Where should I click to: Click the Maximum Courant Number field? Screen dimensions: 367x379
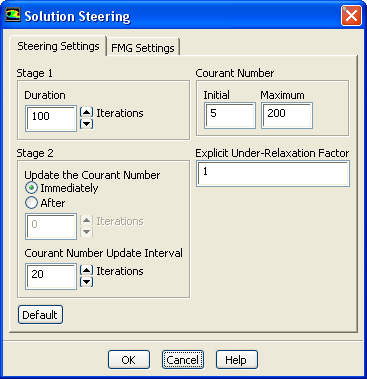tap(287, 115)
